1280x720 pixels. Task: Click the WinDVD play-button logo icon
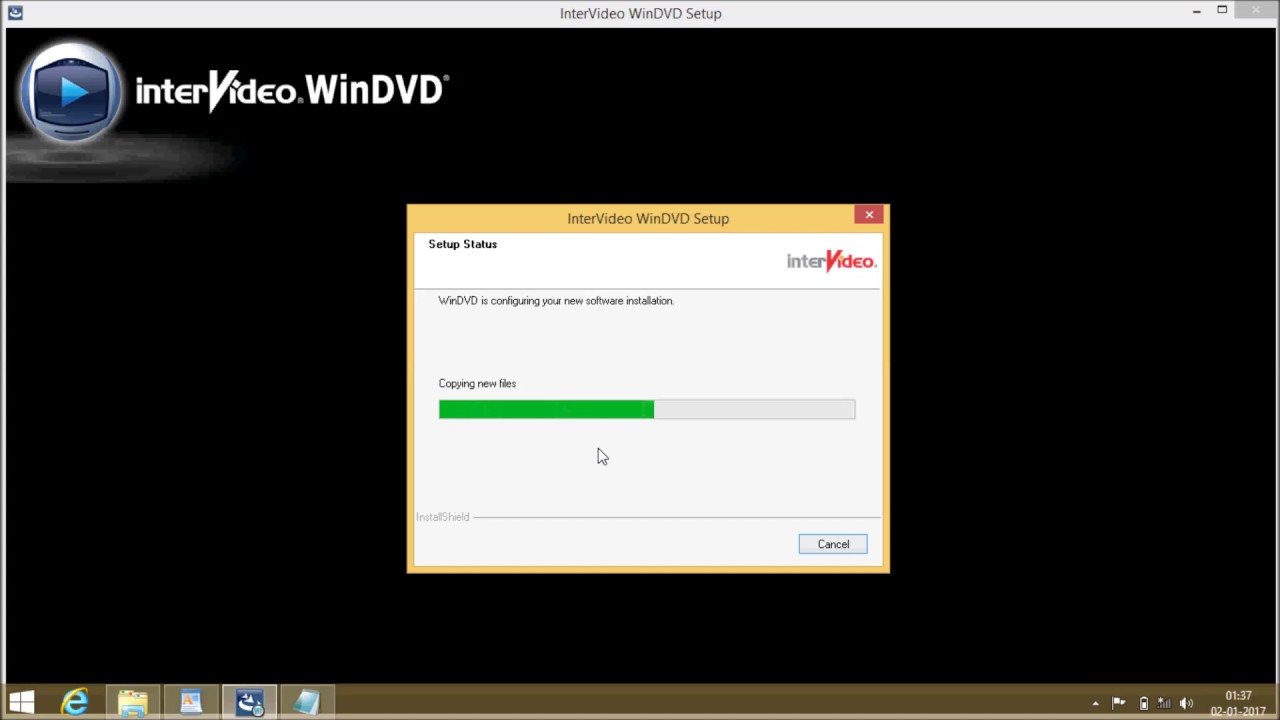click(70, 92)
